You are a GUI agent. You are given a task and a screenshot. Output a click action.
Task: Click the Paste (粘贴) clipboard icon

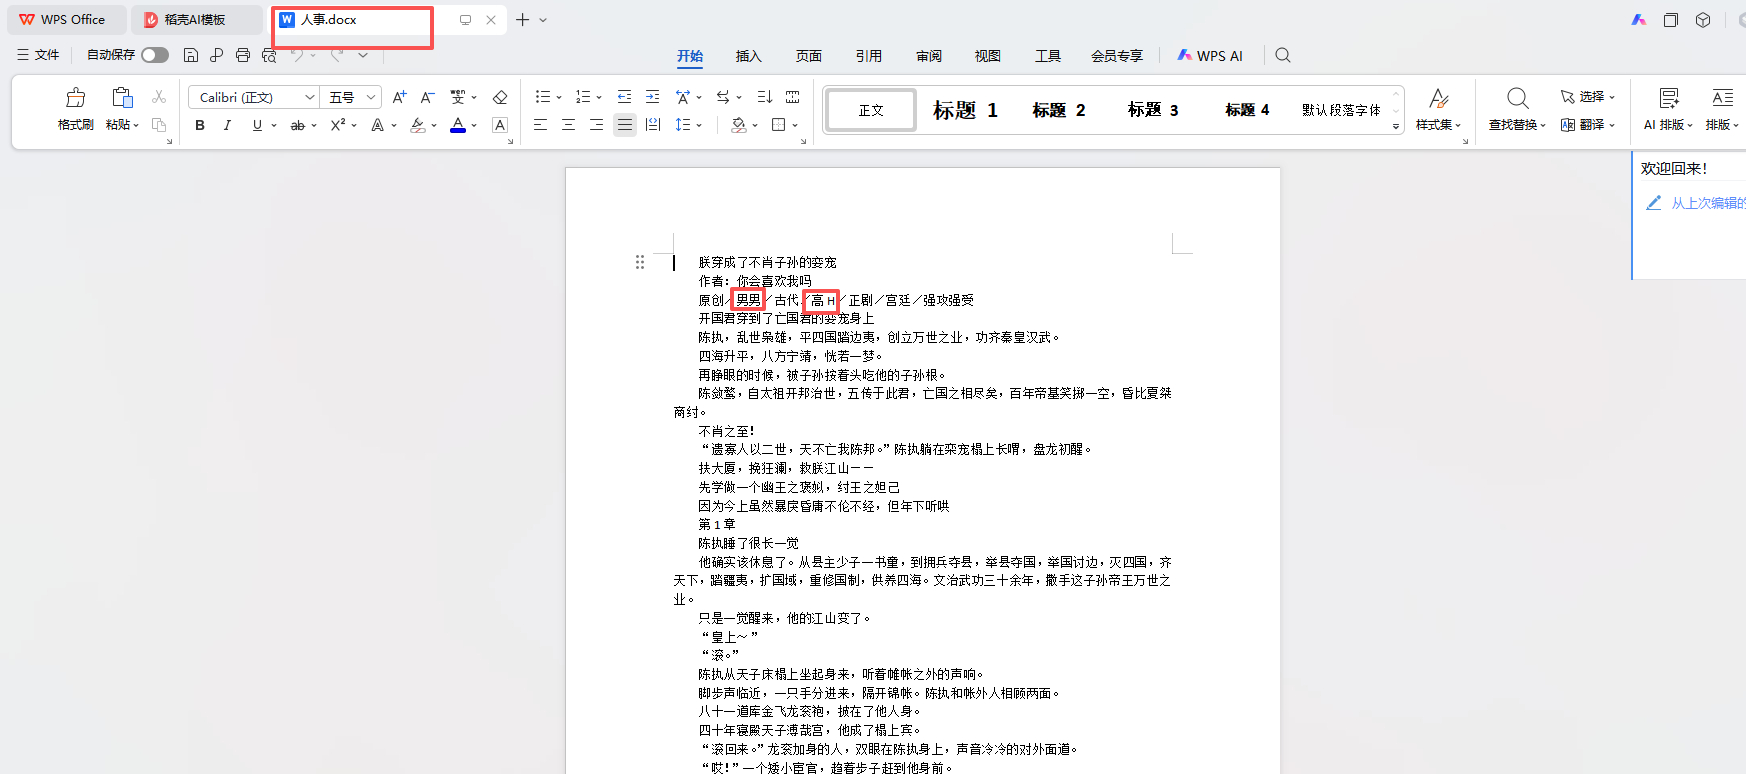pyautogui.click(x=122, y=98)
